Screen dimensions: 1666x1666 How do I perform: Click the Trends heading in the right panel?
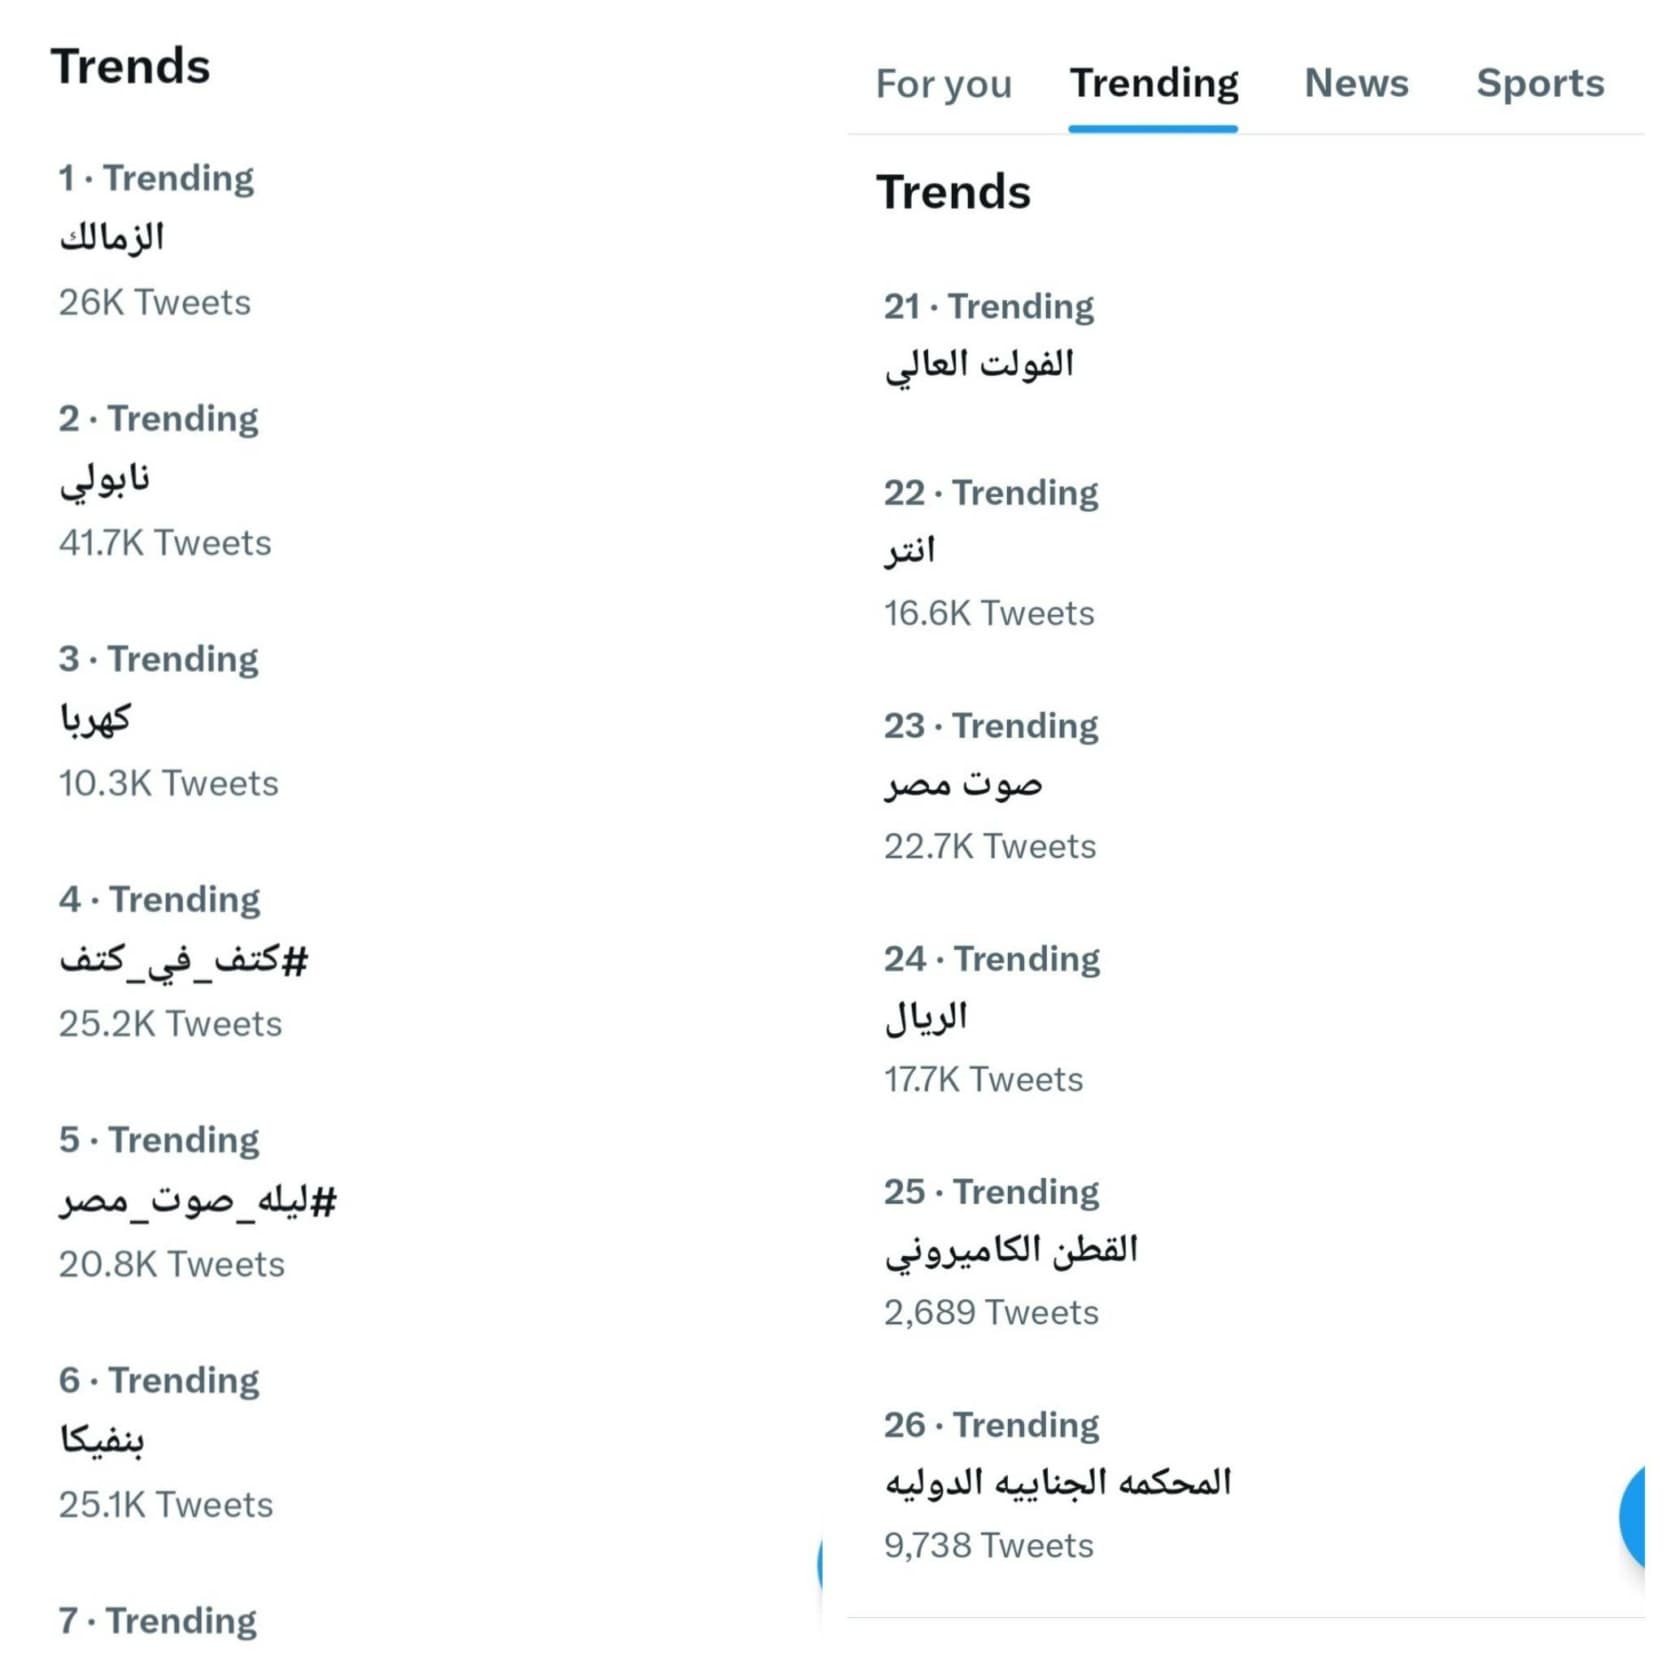pyautogui.click(x=953, y=192)
